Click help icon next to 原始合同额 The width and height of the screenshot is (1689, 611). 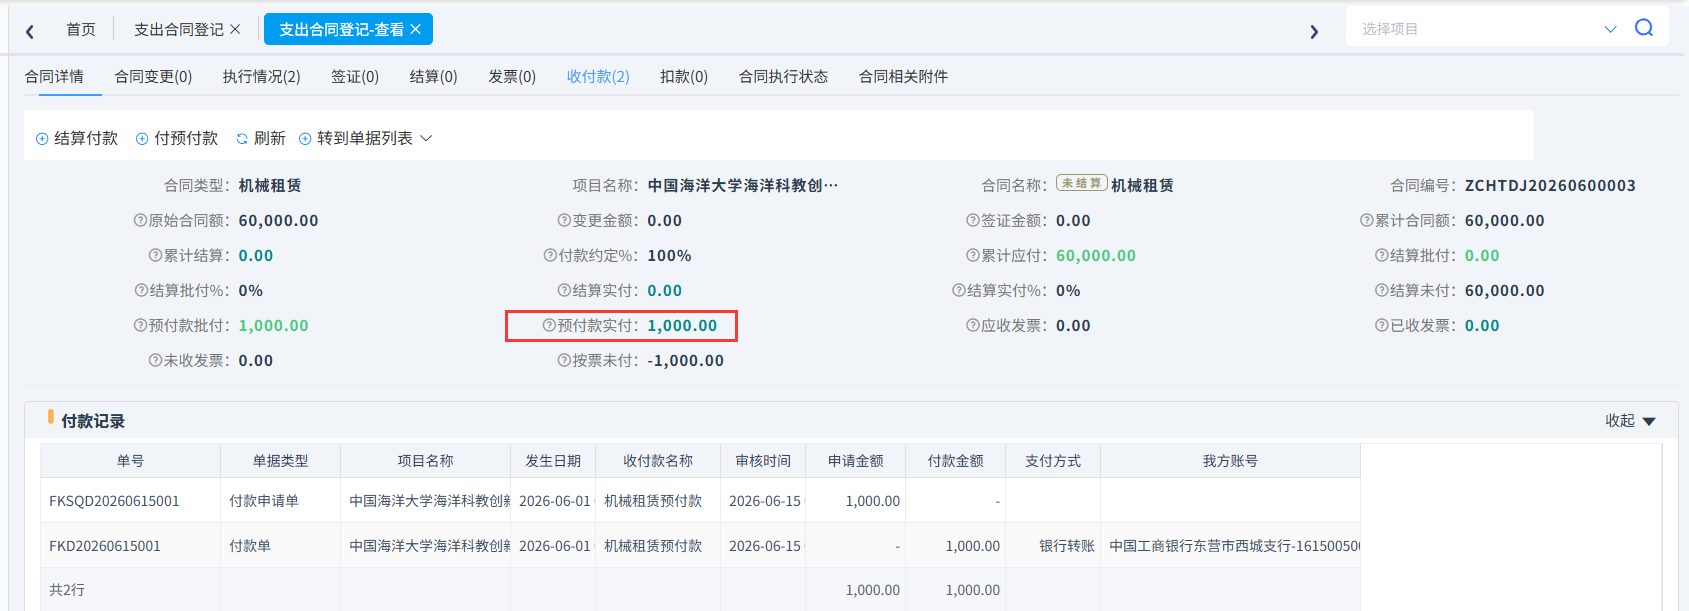141,221
